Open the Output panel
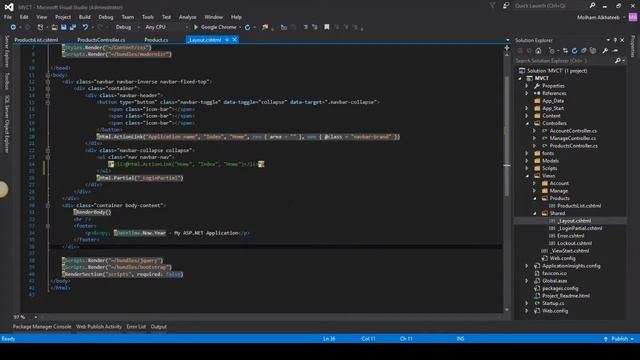 coord(159,327)
